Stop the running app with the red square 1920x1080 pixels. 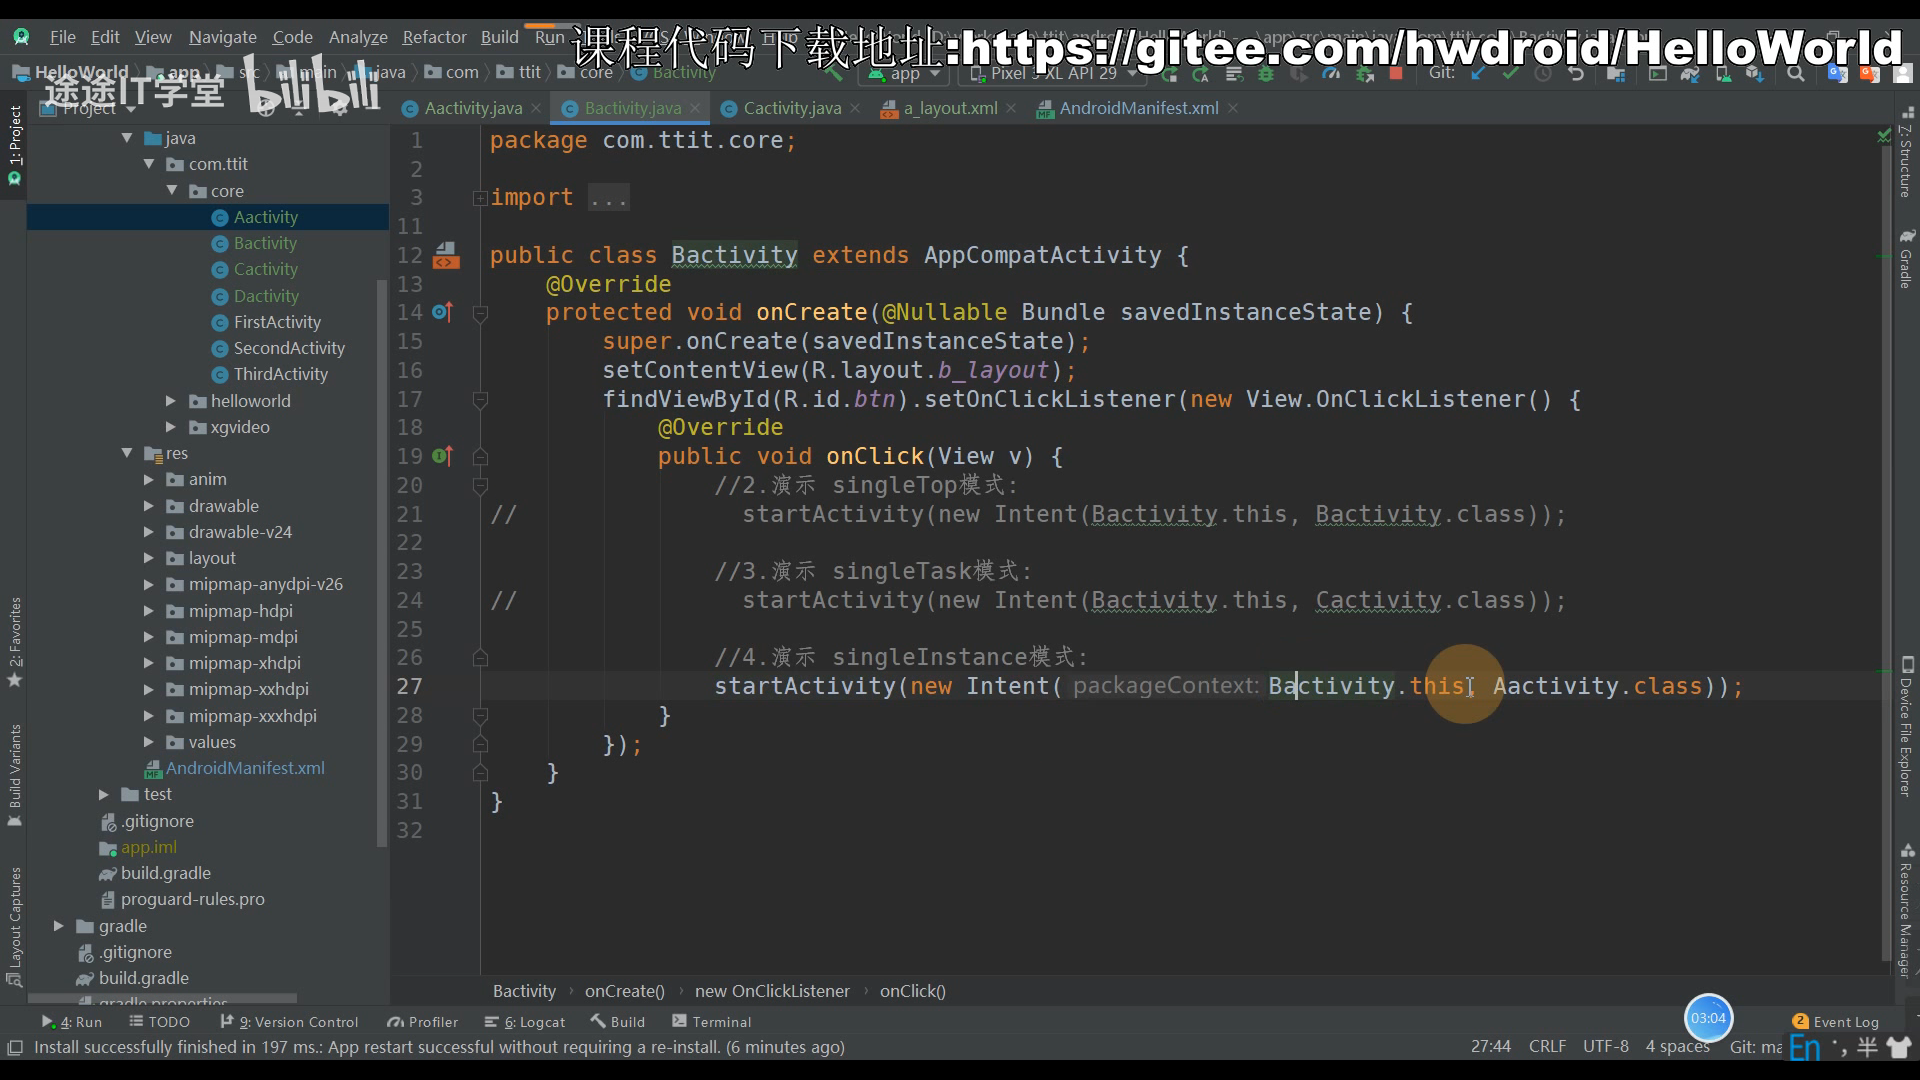[x=1396, y=74]
